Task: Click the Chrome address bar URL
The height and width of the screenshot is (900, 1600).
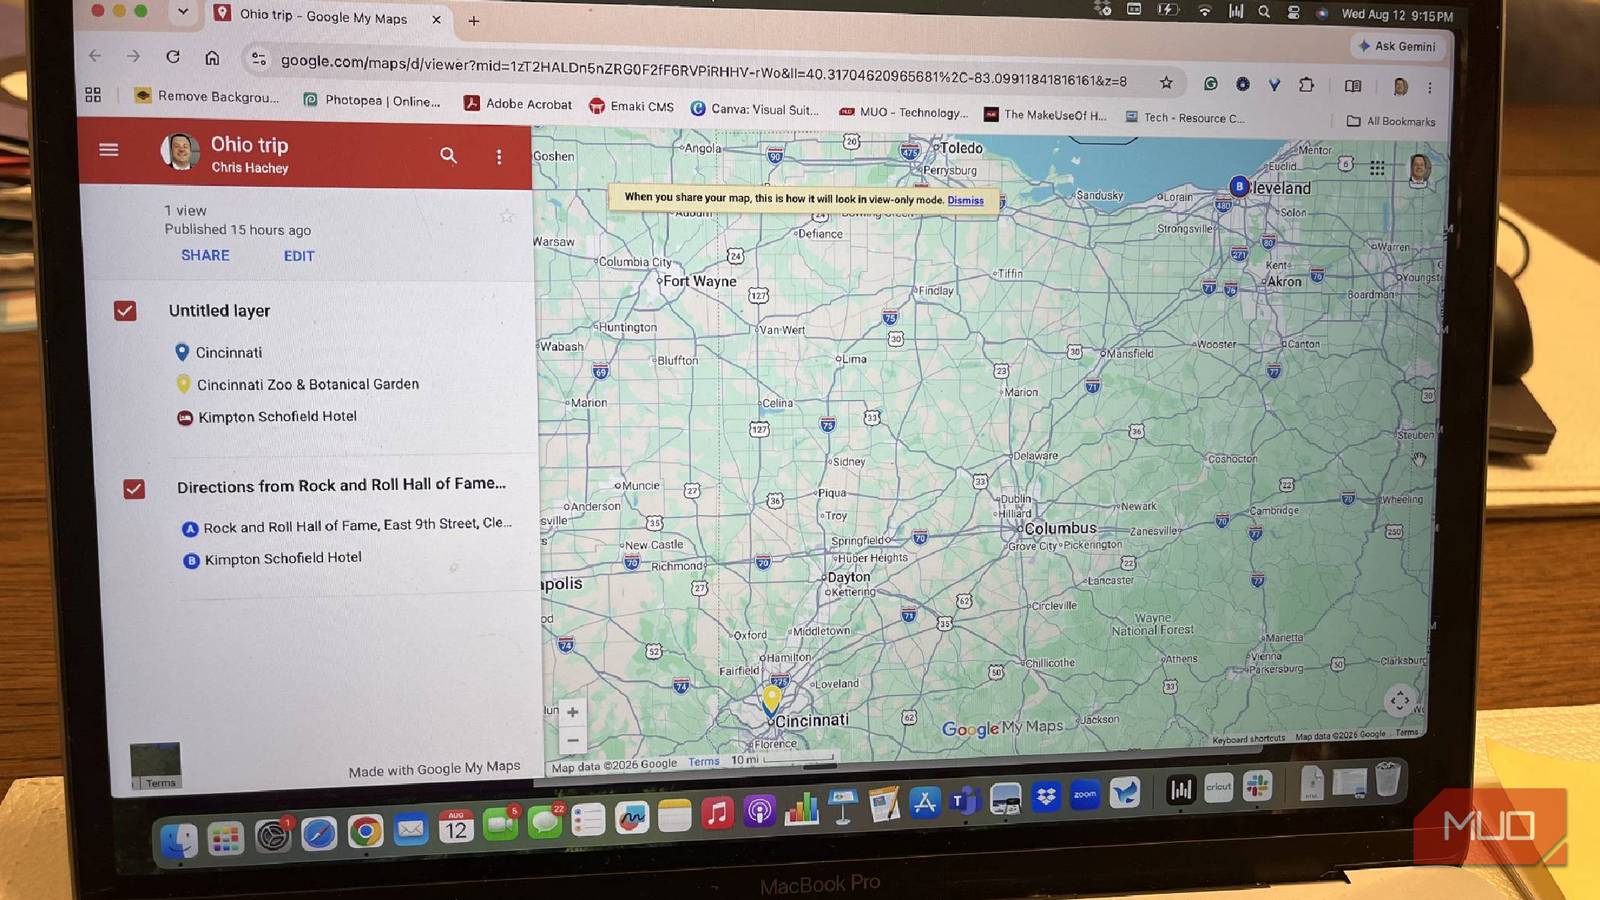Action: 703,69
